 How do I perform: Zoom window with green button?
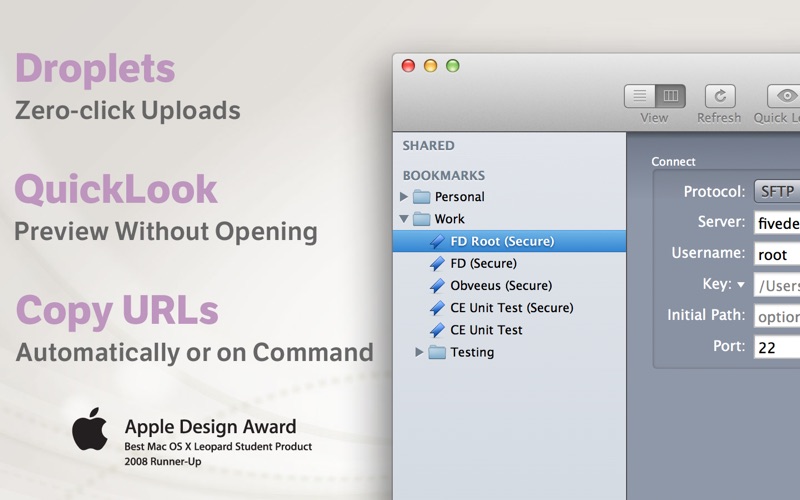click(453, 66)
